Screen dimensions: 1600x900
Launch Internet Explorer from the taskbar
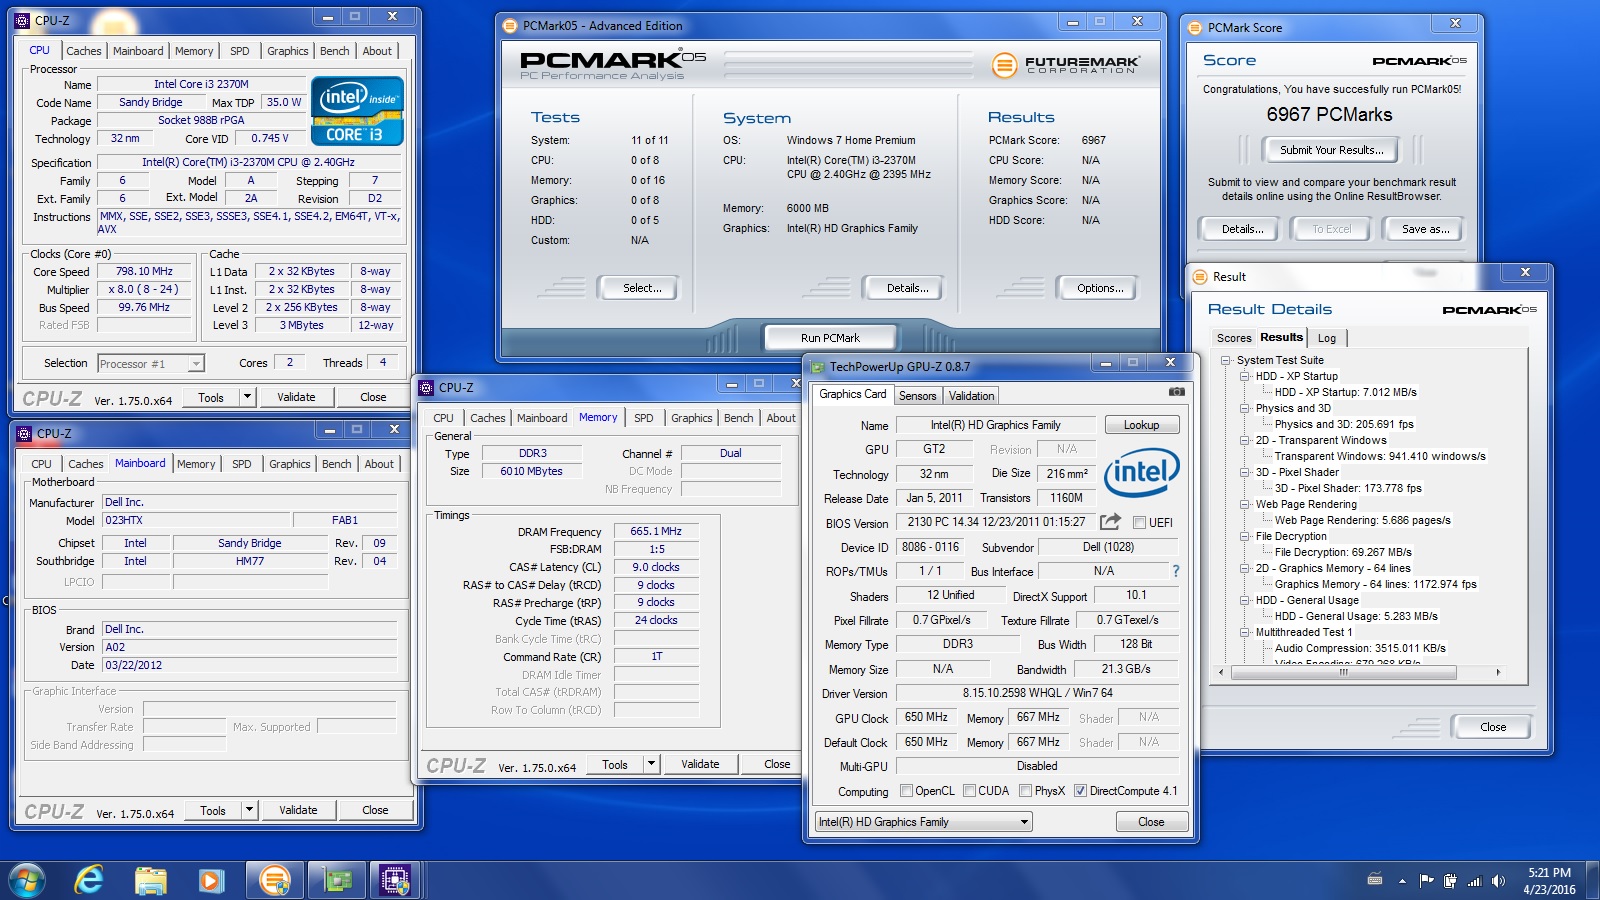[x=89, y=880]
